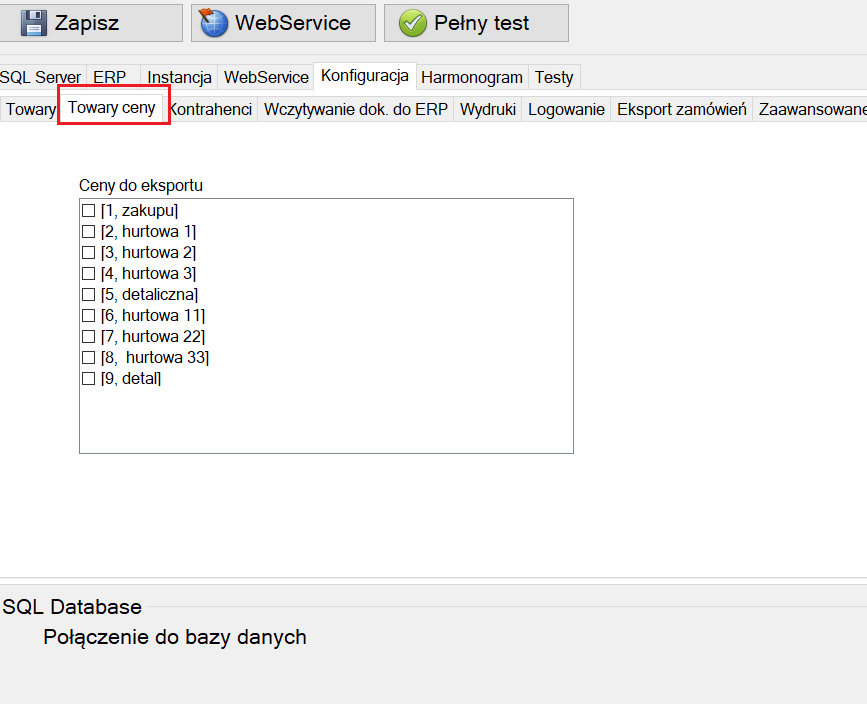Open the Eksport zamówień sub-tab

(x=681, y=110)
